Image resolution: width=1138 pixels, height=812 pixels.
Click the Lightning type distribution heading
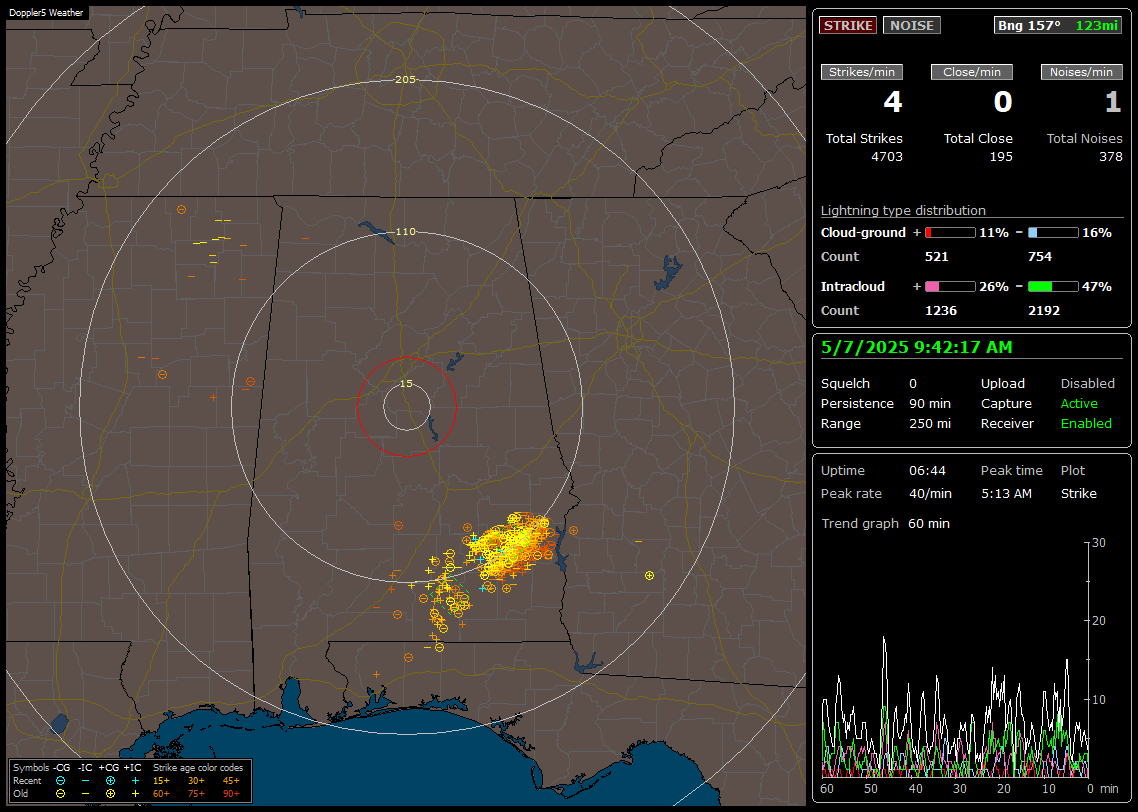coord(903,211)
